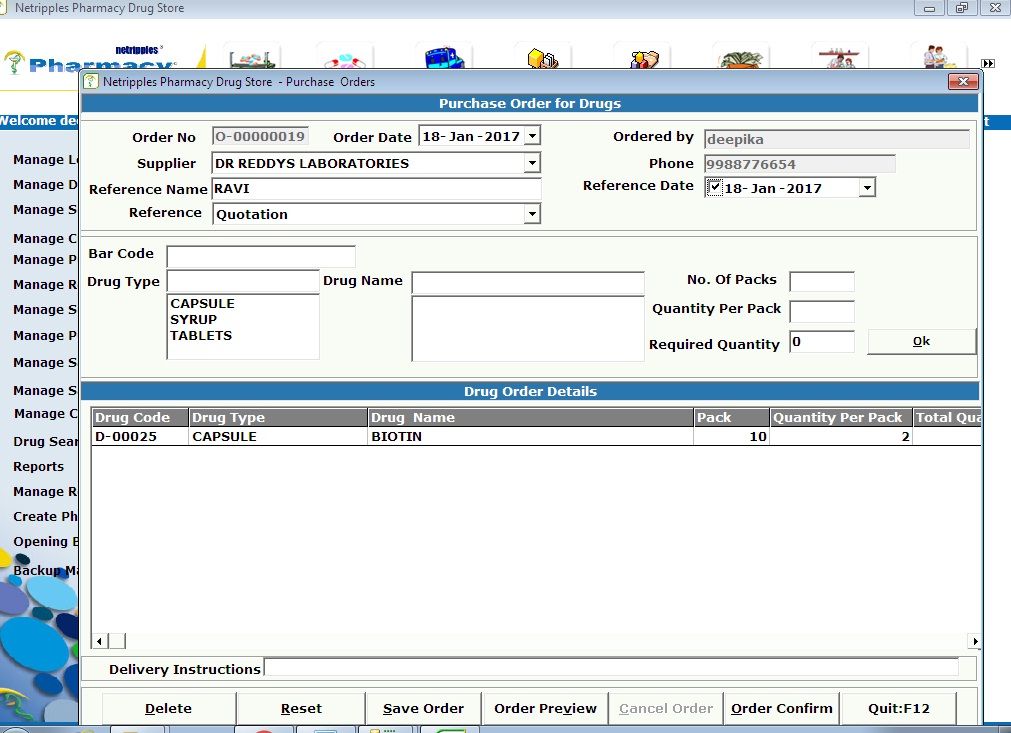Screen dimensions: 1011x733
Task: Quit the dialog using Quit:F12
Action: coord(899,709)
